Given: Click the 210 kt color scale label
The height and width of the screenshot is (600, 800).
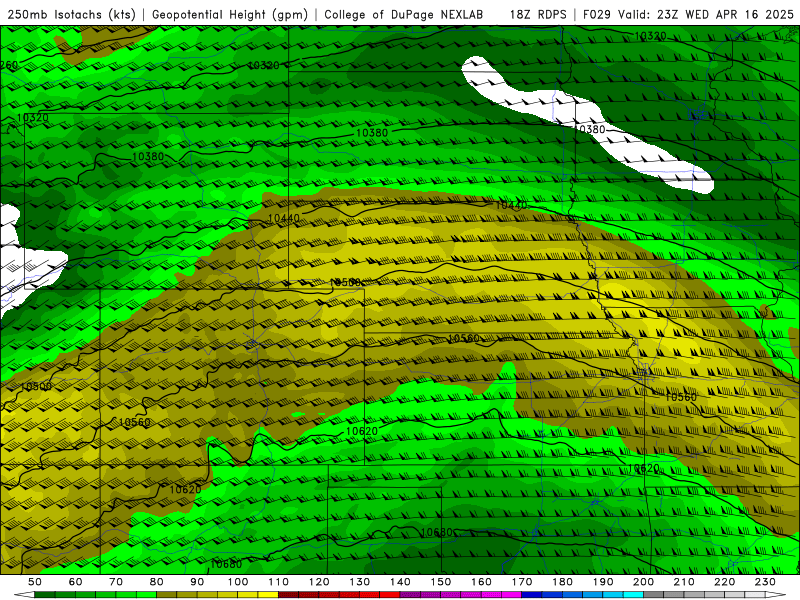Looking at the screenshot, I should point(684,582).
